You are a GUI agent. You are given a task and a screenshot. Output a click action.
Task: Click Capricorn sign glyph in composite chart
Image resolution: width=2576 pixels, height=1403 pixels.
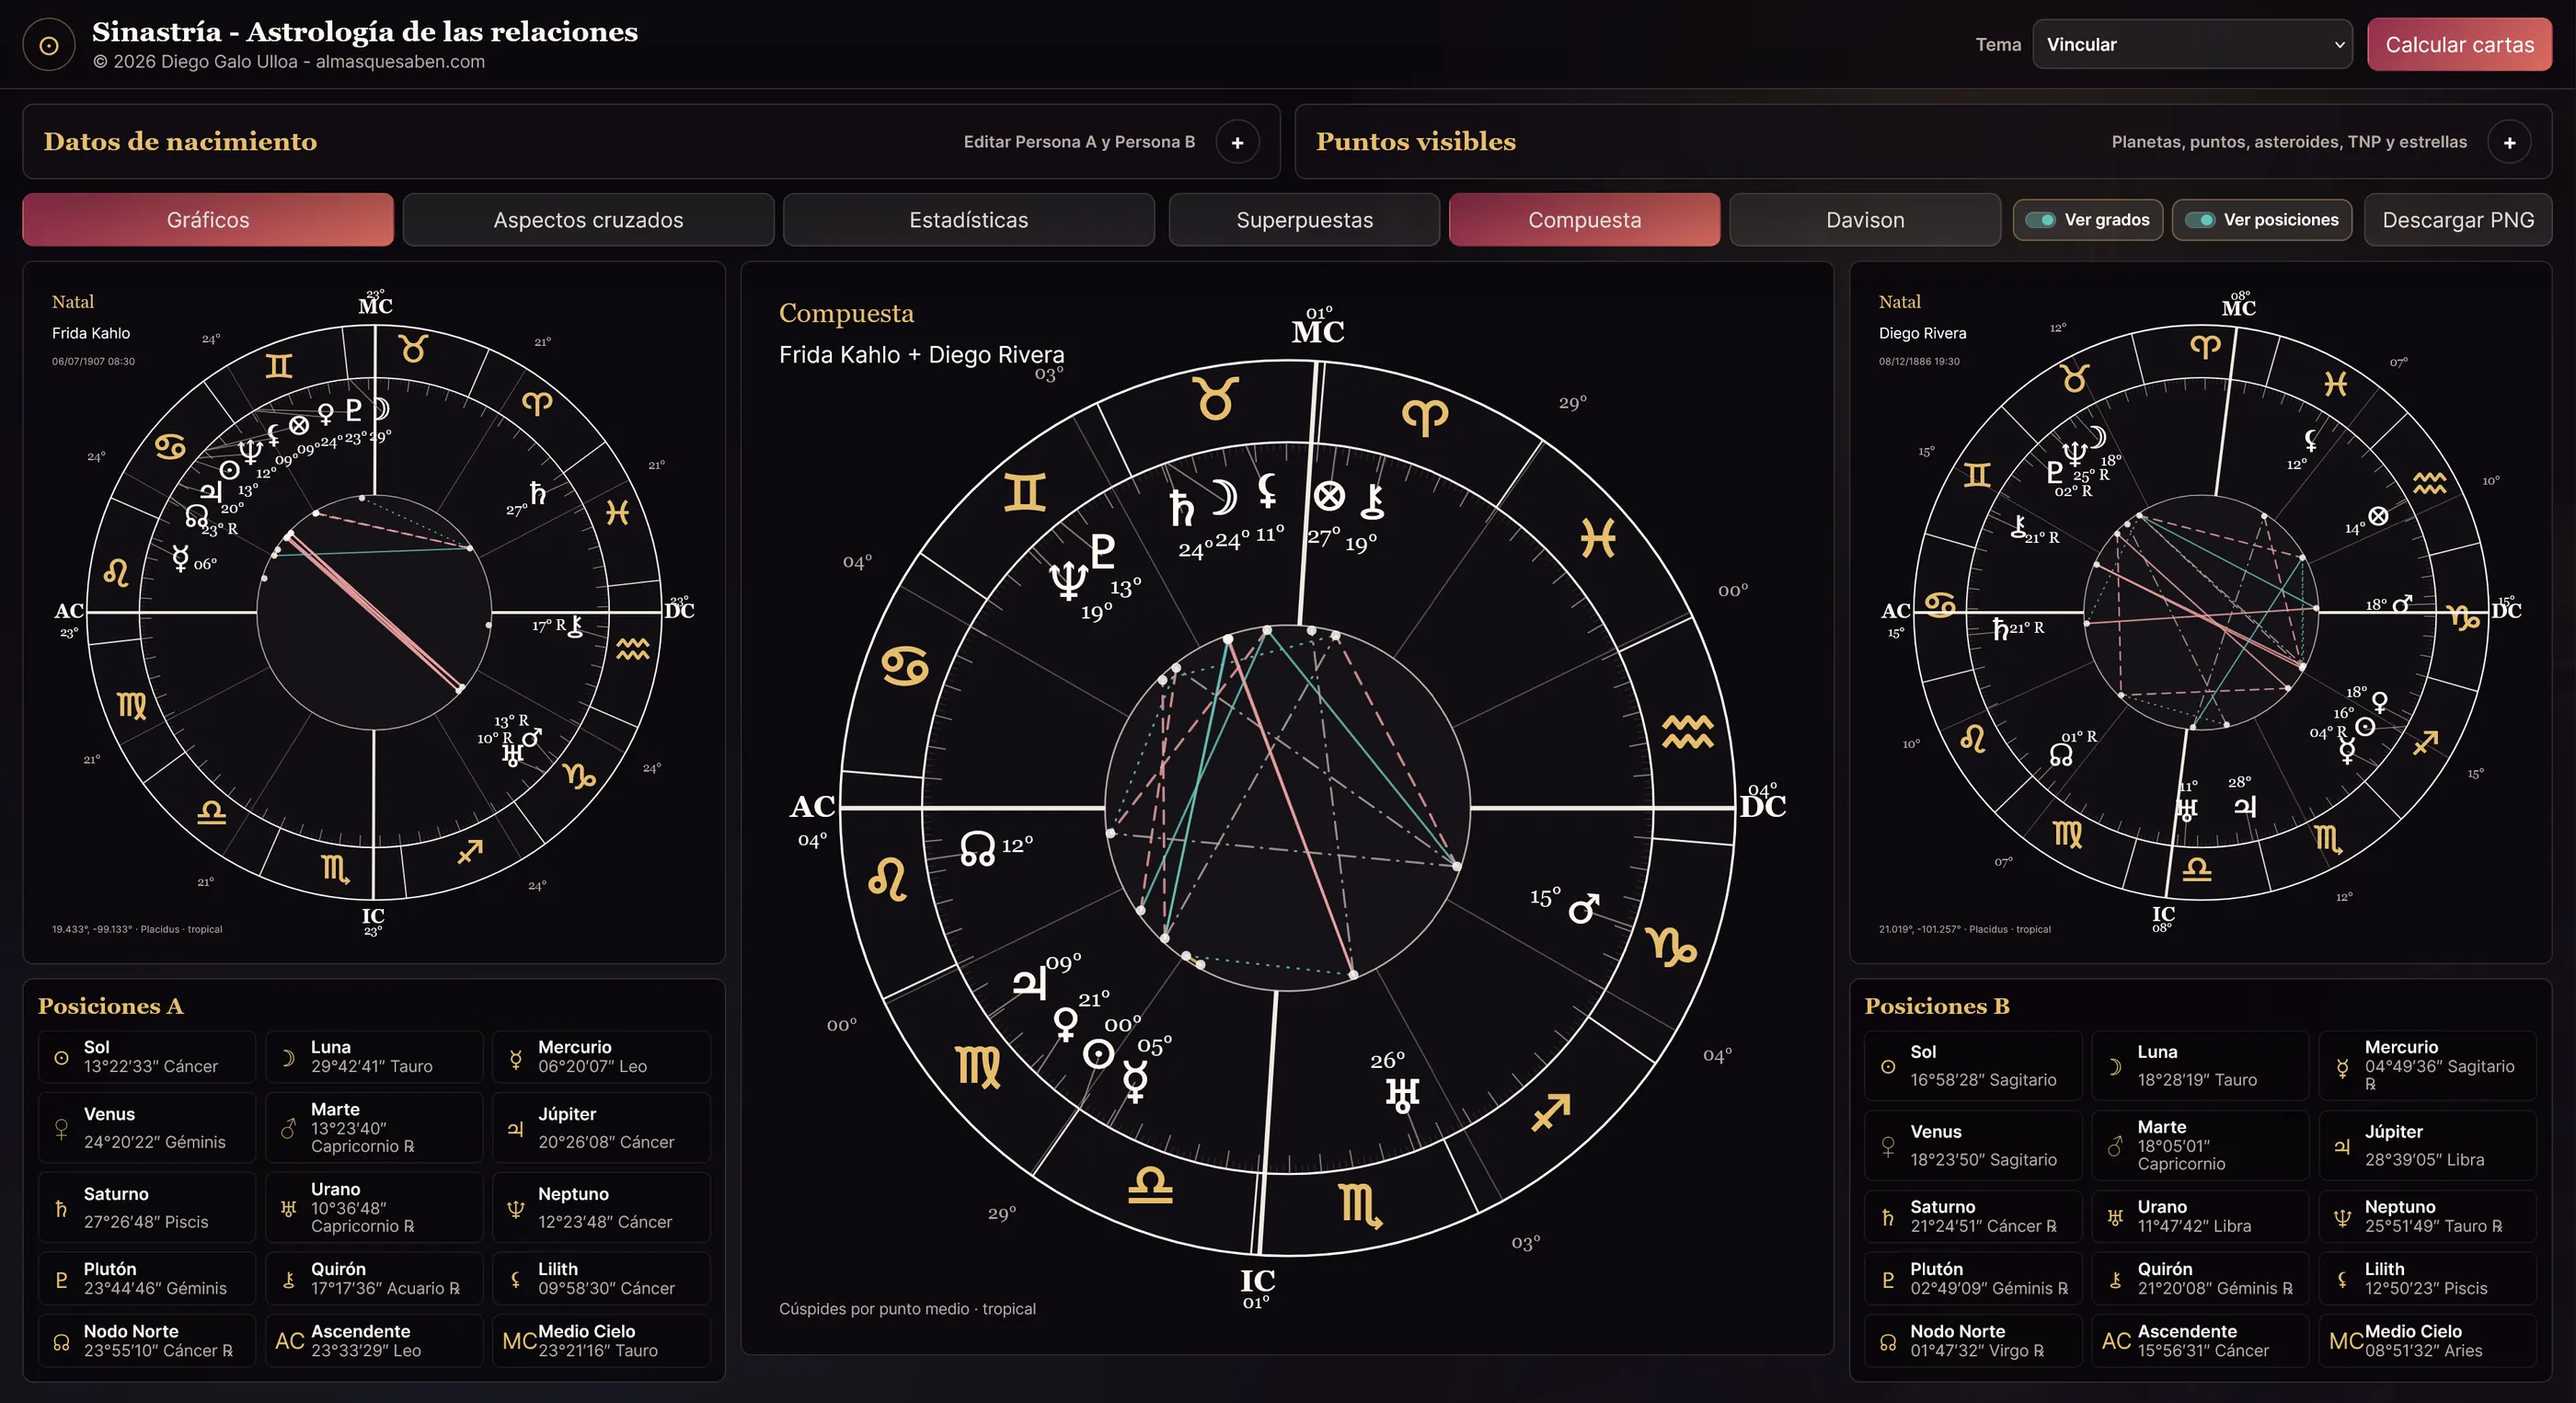(x=1671, y=946)
